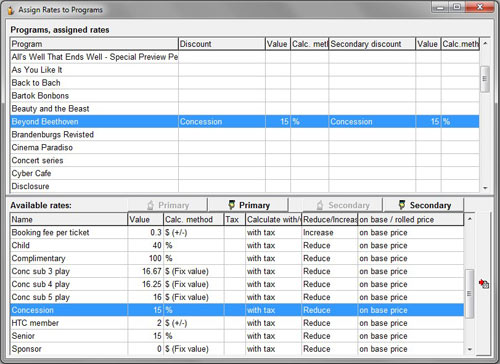Select the 'Sponsor' rate row
The image size is (500, 364).
coord(237,349)
